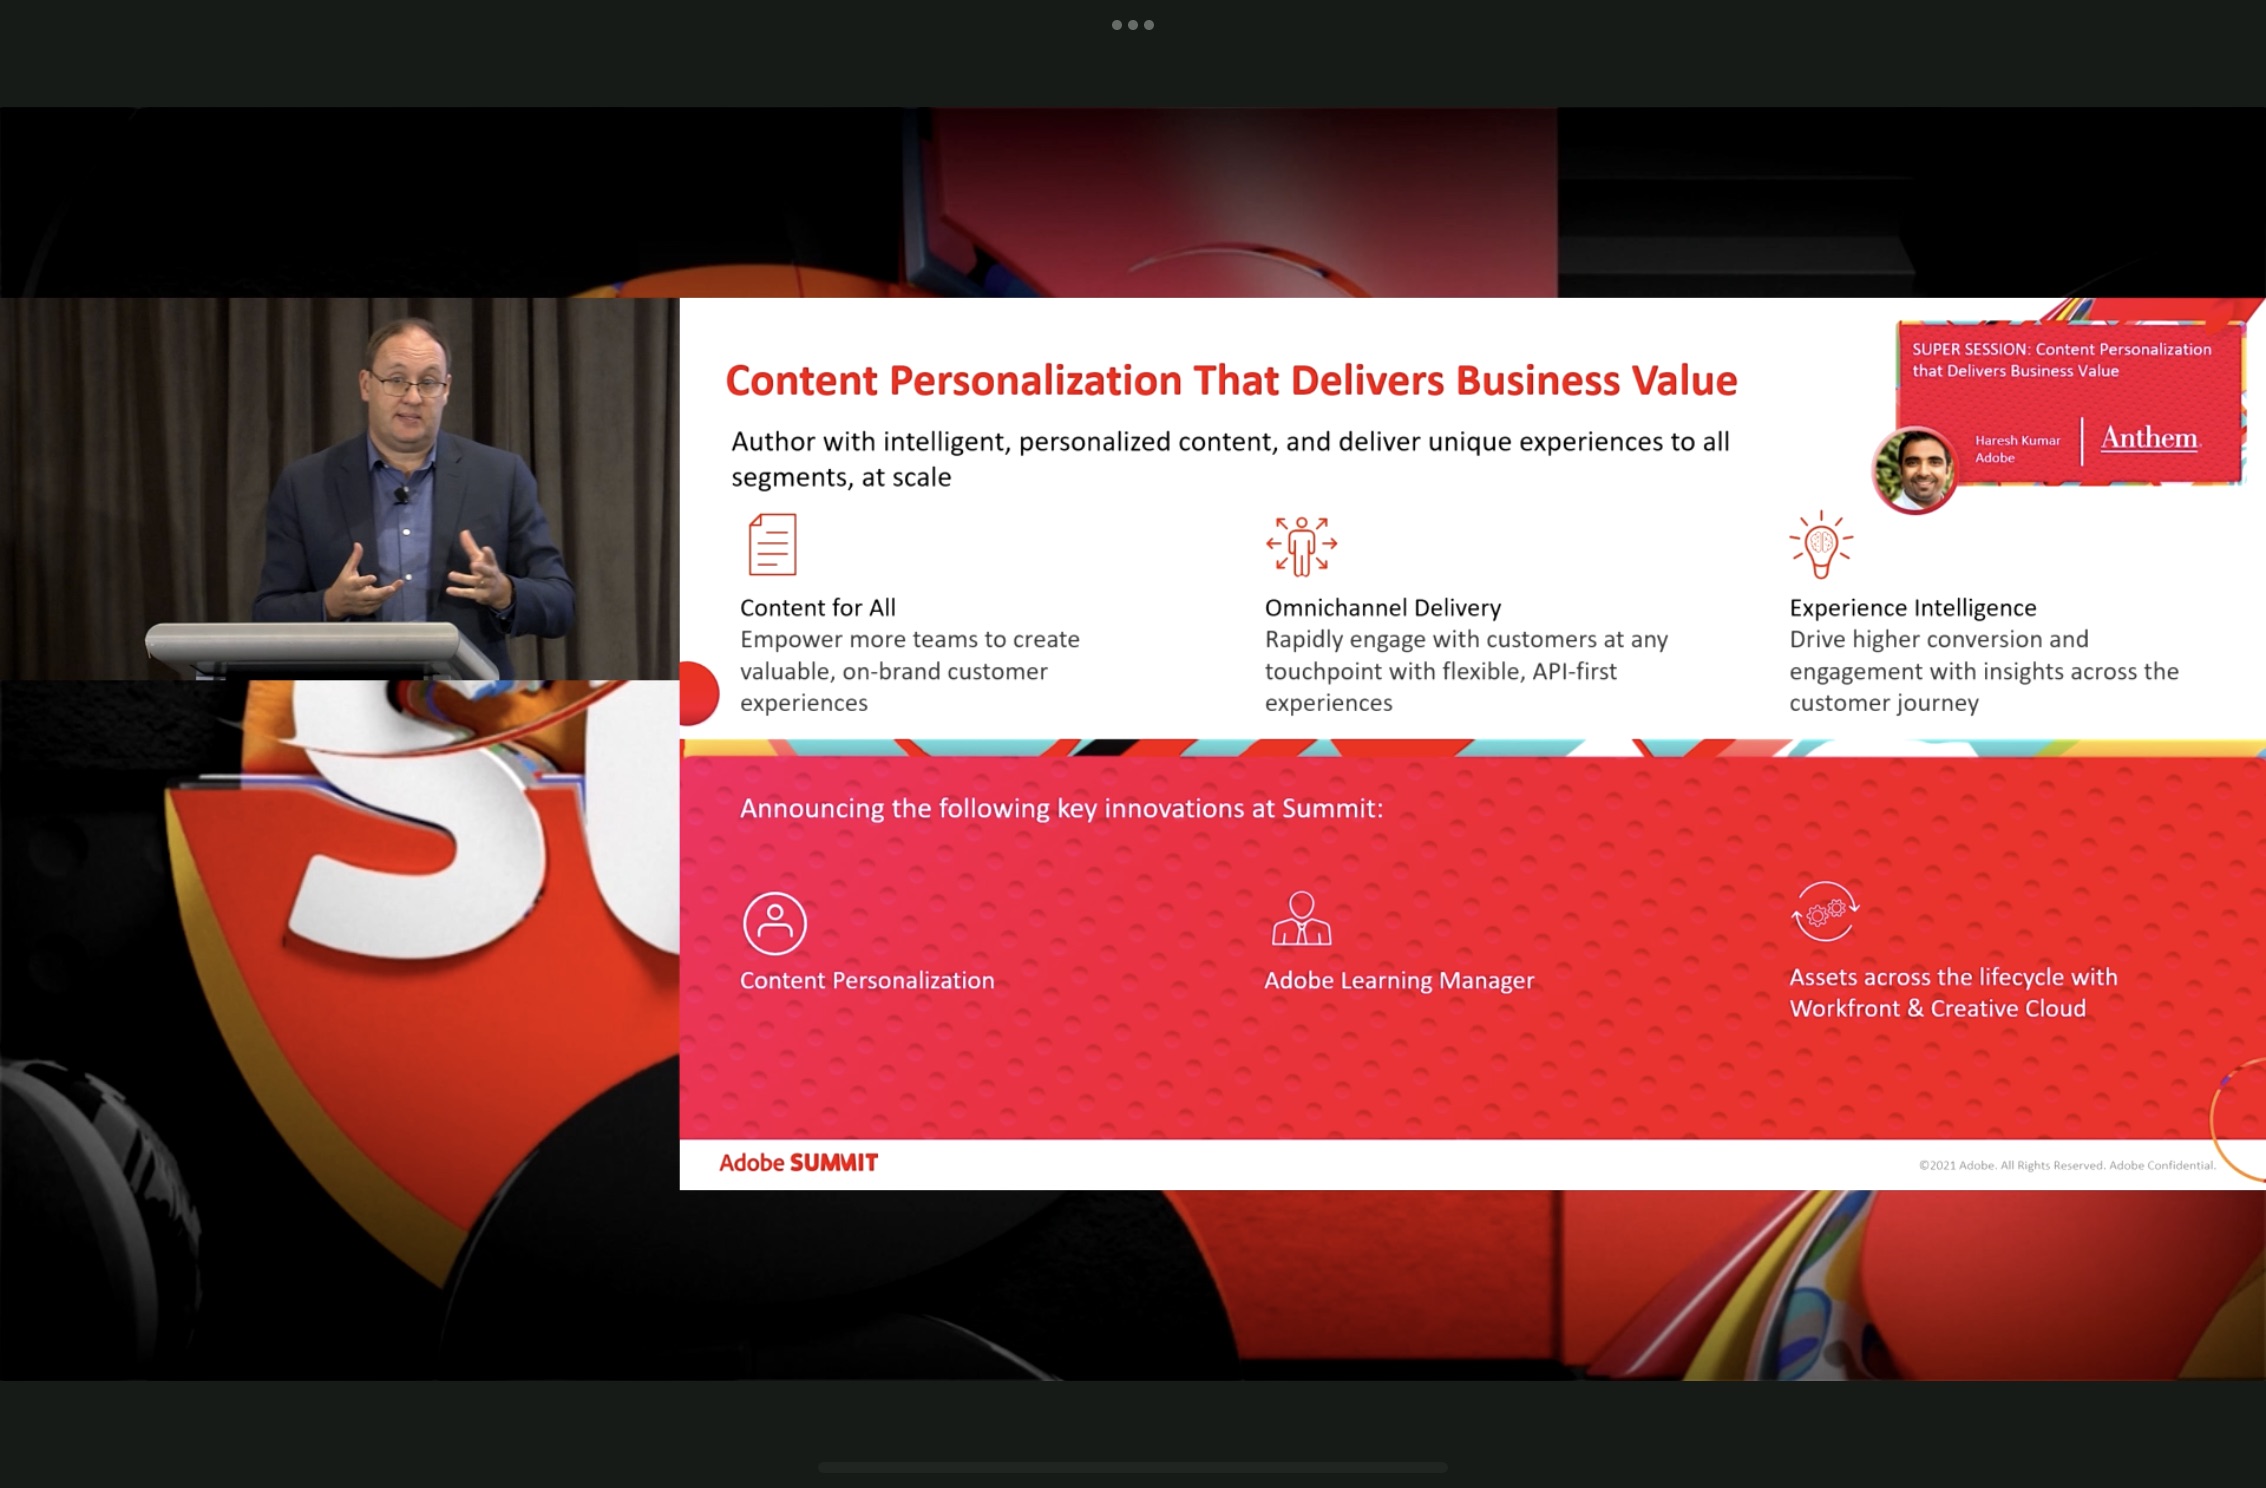
Task: Click the Adobe SUMMIT logo in slide footer
Action: 798,1162
